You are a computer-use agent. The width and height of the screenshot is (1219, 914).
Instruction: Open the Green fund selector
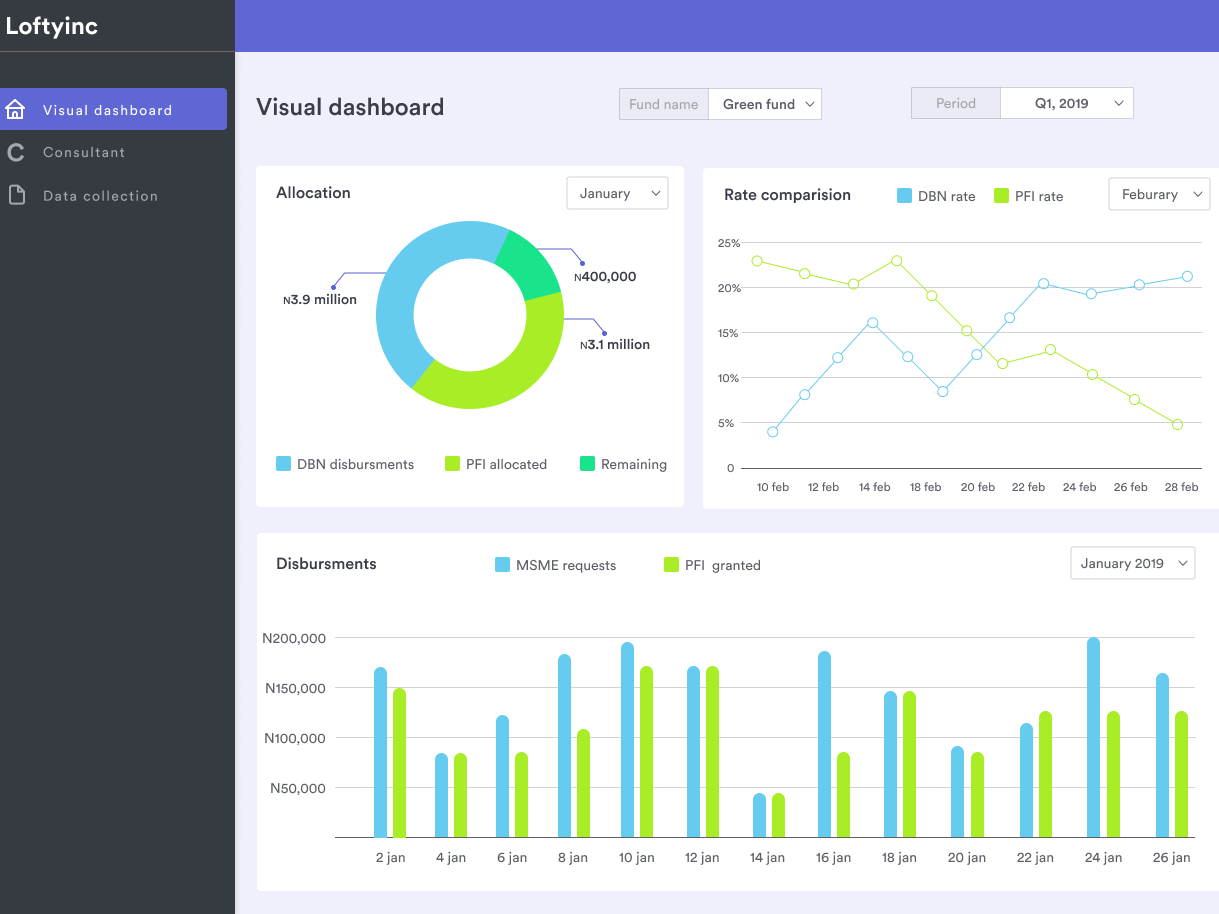[x=764, y=103]
